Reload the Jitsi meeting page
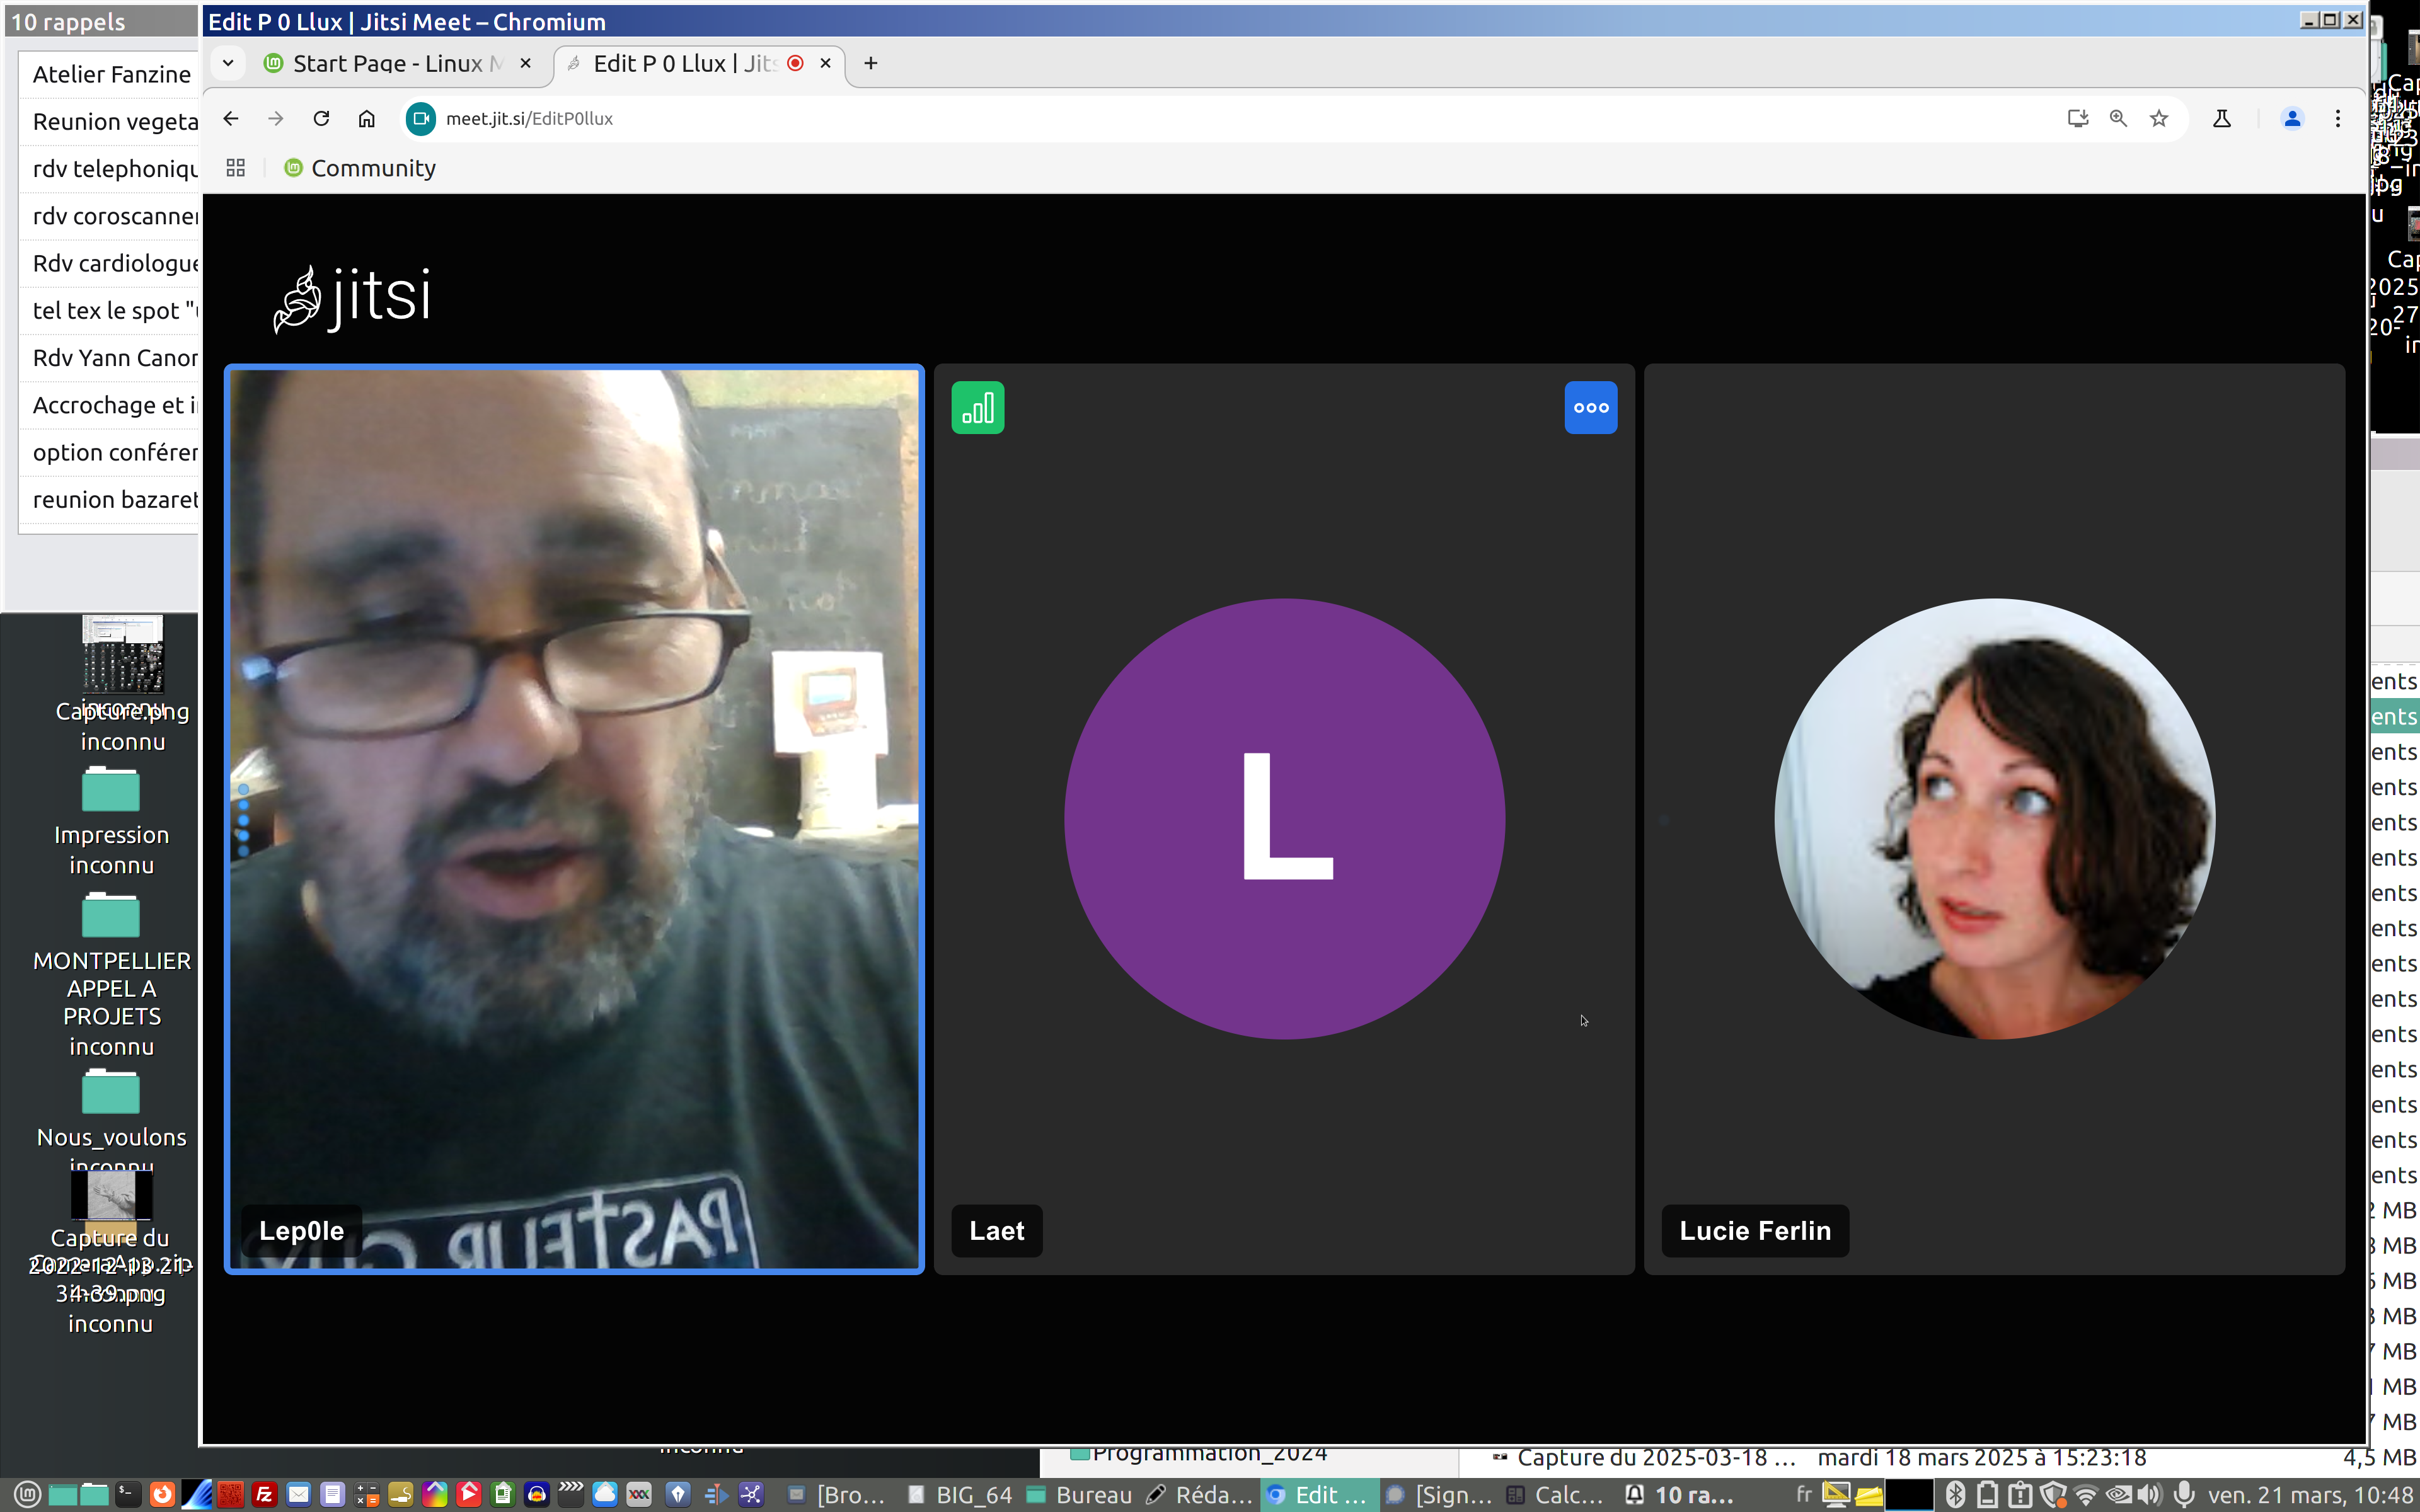 point(321,119)
